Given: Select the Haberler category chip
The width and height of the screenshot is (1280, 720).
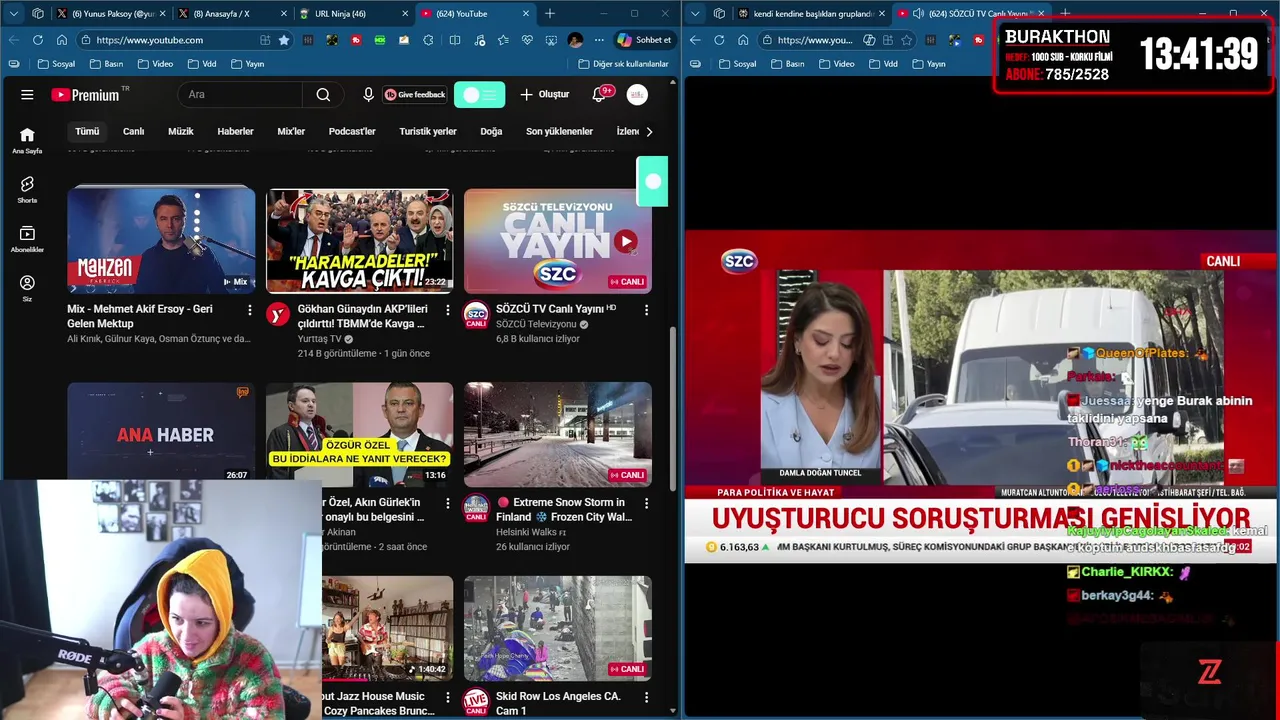Looking at the screenshot, I should tap(235, 131).
